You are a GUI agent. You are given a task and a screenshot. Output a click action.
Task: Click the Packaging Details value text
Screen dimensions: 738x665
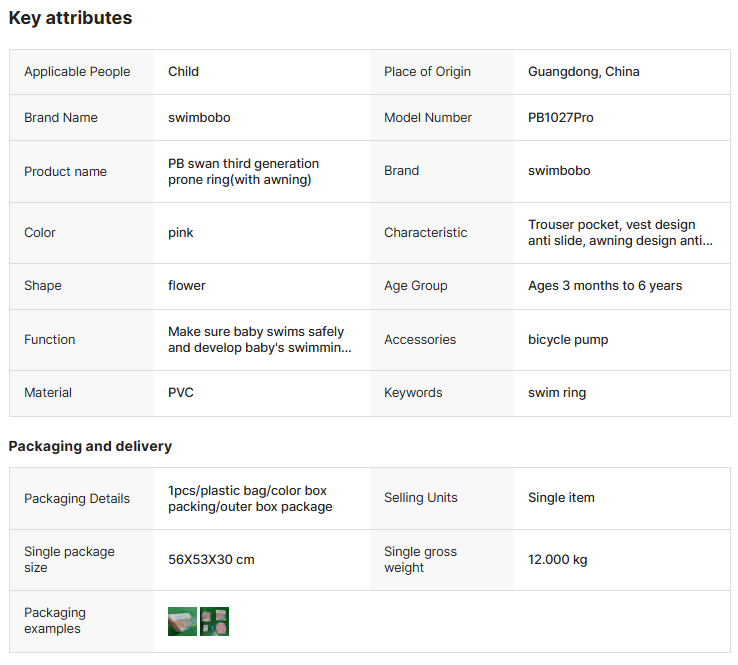tap(249, 498)
